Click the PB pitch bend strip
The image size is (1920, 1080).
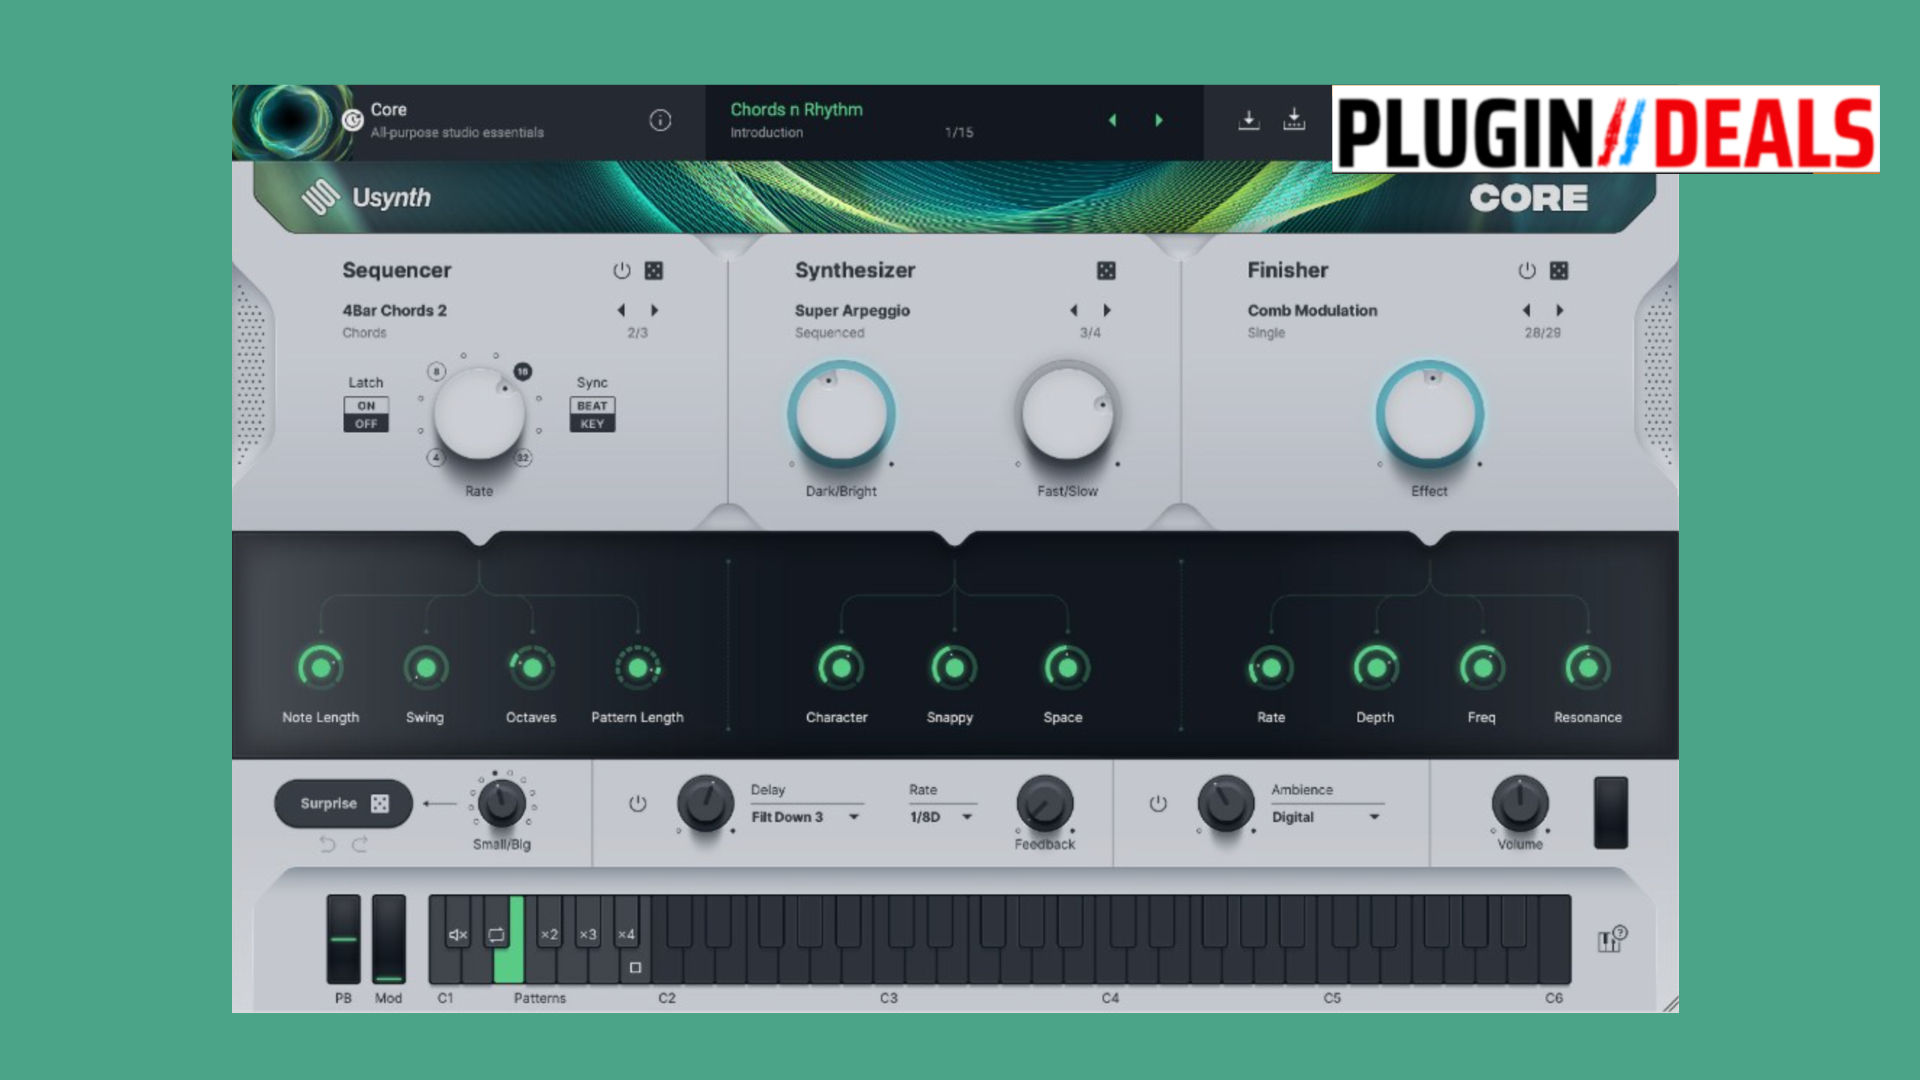point(343,940)
